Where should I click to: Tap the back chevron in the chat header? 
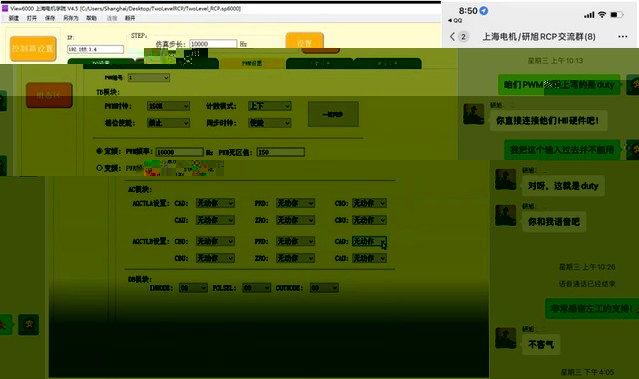tap(452, 37)
